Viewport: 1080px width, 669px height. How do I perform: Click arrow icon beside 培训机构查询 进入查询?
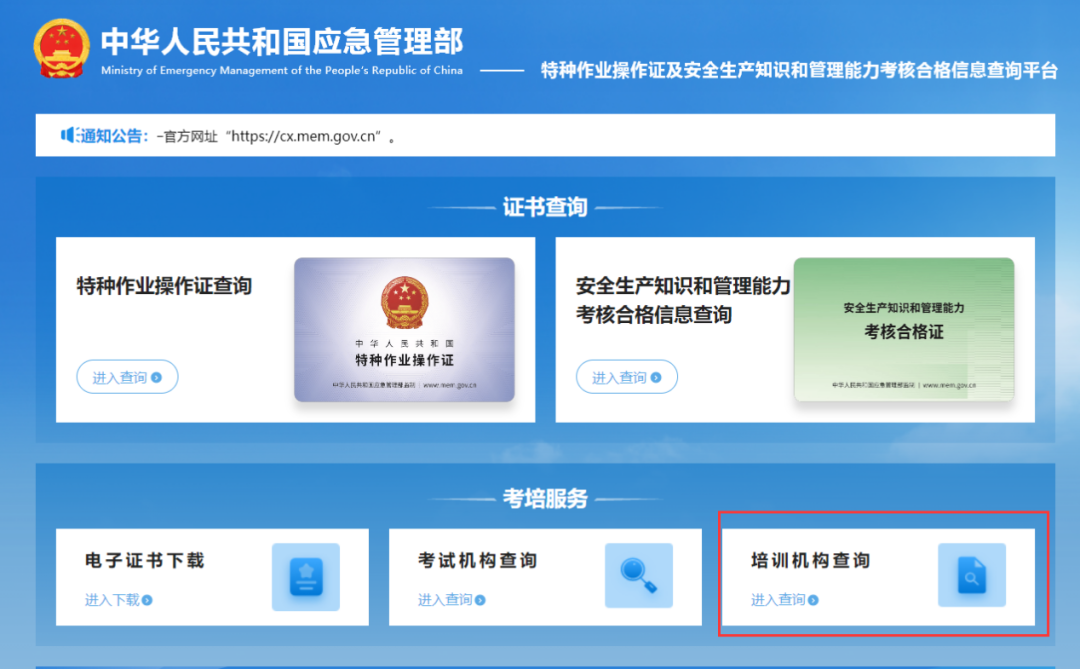tap(814, 601)
